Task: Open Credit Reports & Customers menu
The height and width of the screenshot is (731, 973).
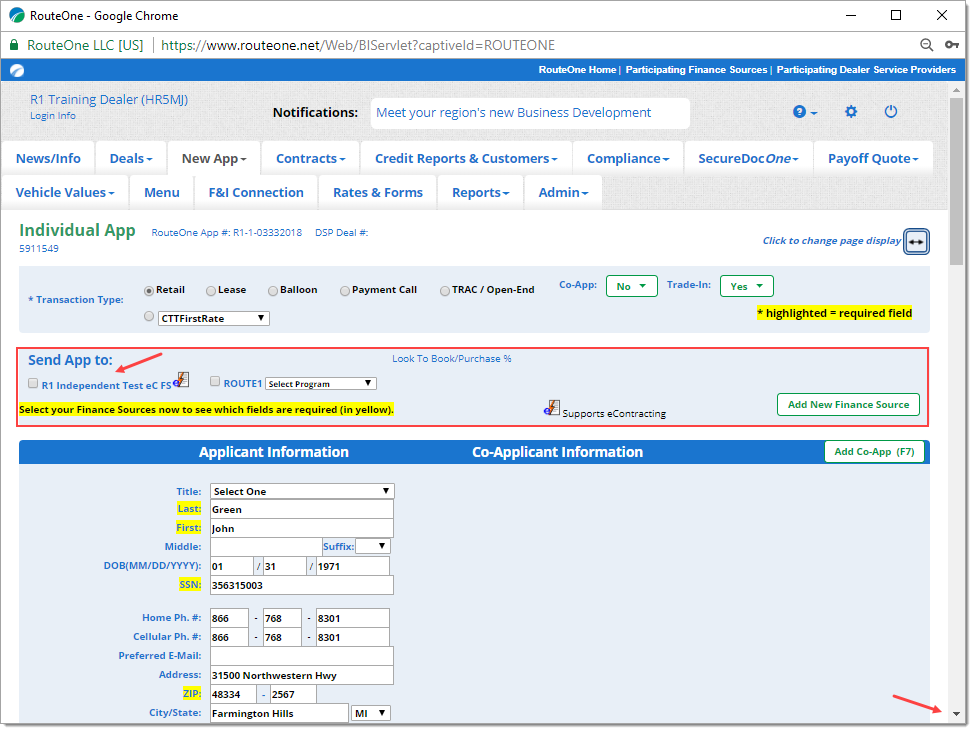Action: pyautogui.click(x=465, y=158)
